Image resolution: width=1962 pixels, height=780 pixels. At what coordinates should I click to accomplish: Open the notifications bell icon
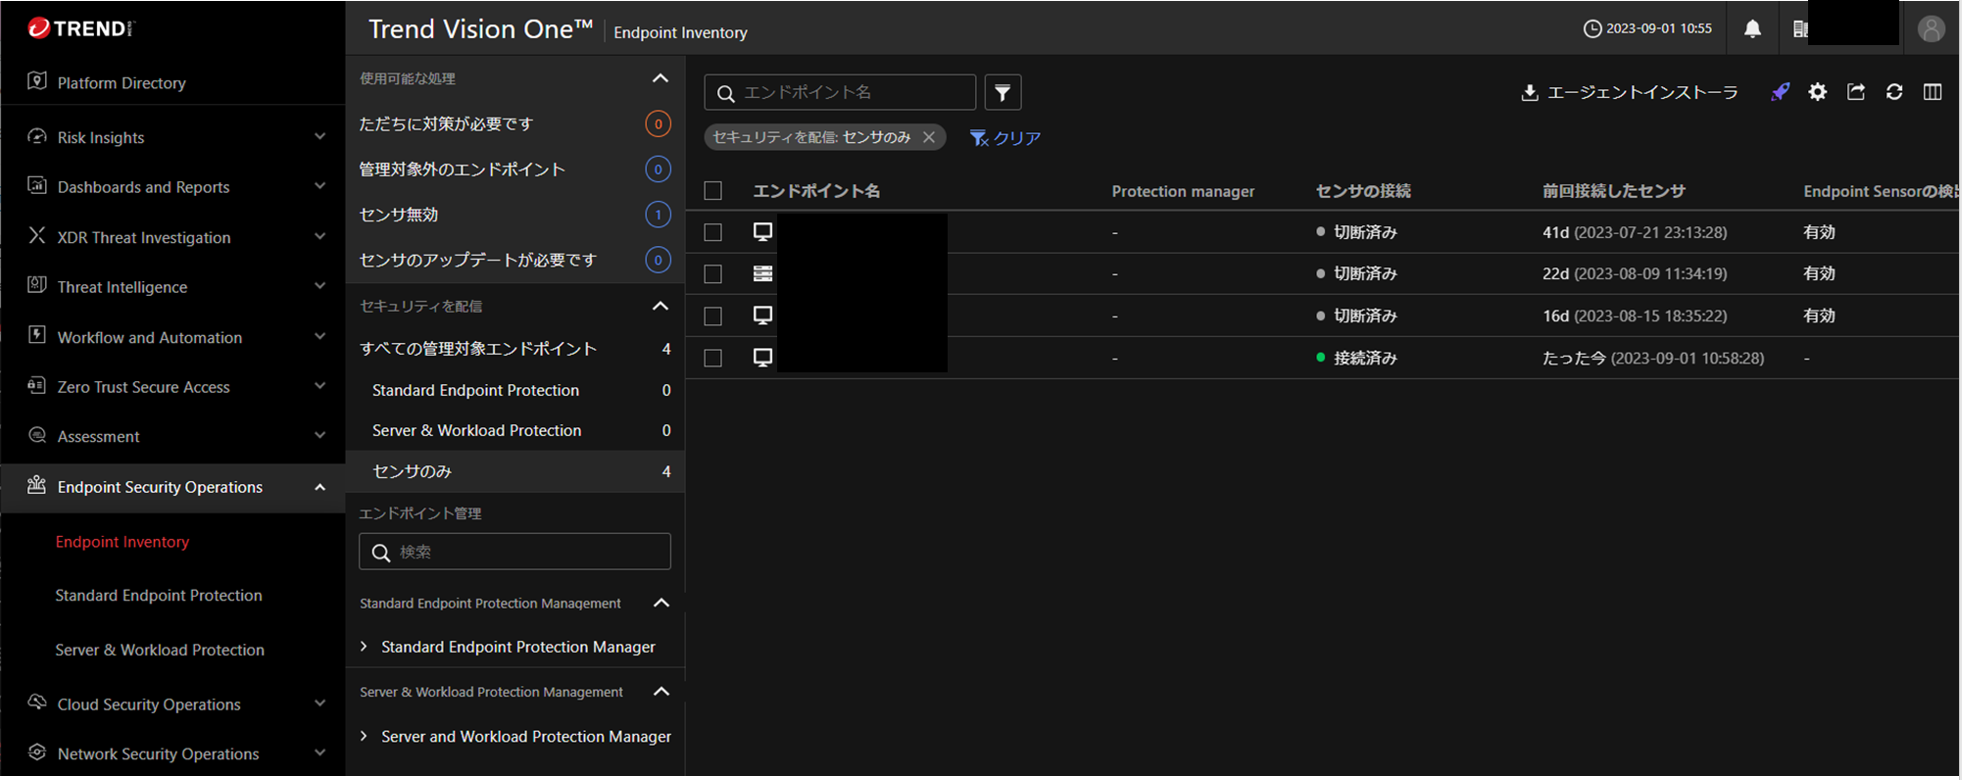pyautogui.click(x=1752, y=29)
